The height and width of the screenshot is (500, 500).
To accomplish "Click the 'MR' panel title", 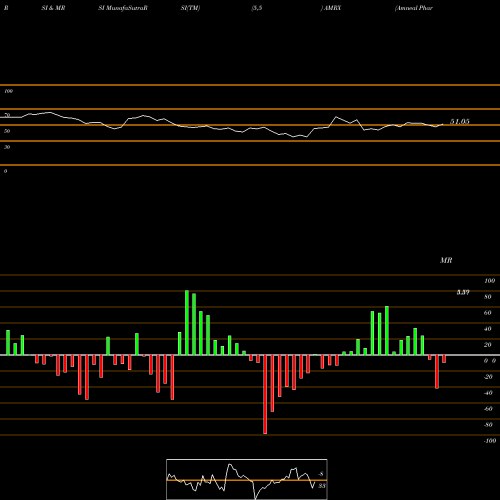I will (x=446, y=260).
